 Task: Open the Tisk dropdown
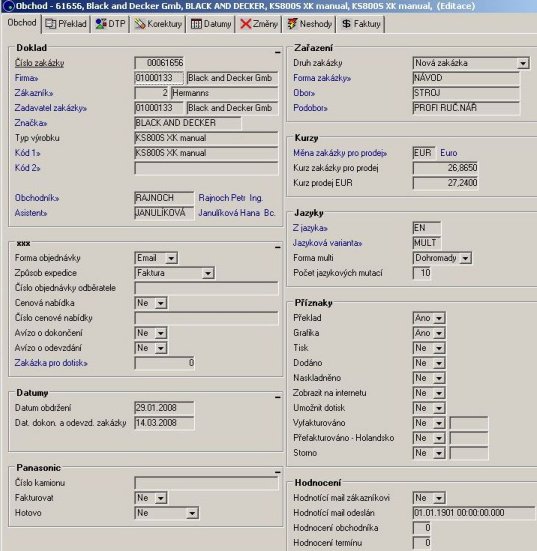(439, 348)
